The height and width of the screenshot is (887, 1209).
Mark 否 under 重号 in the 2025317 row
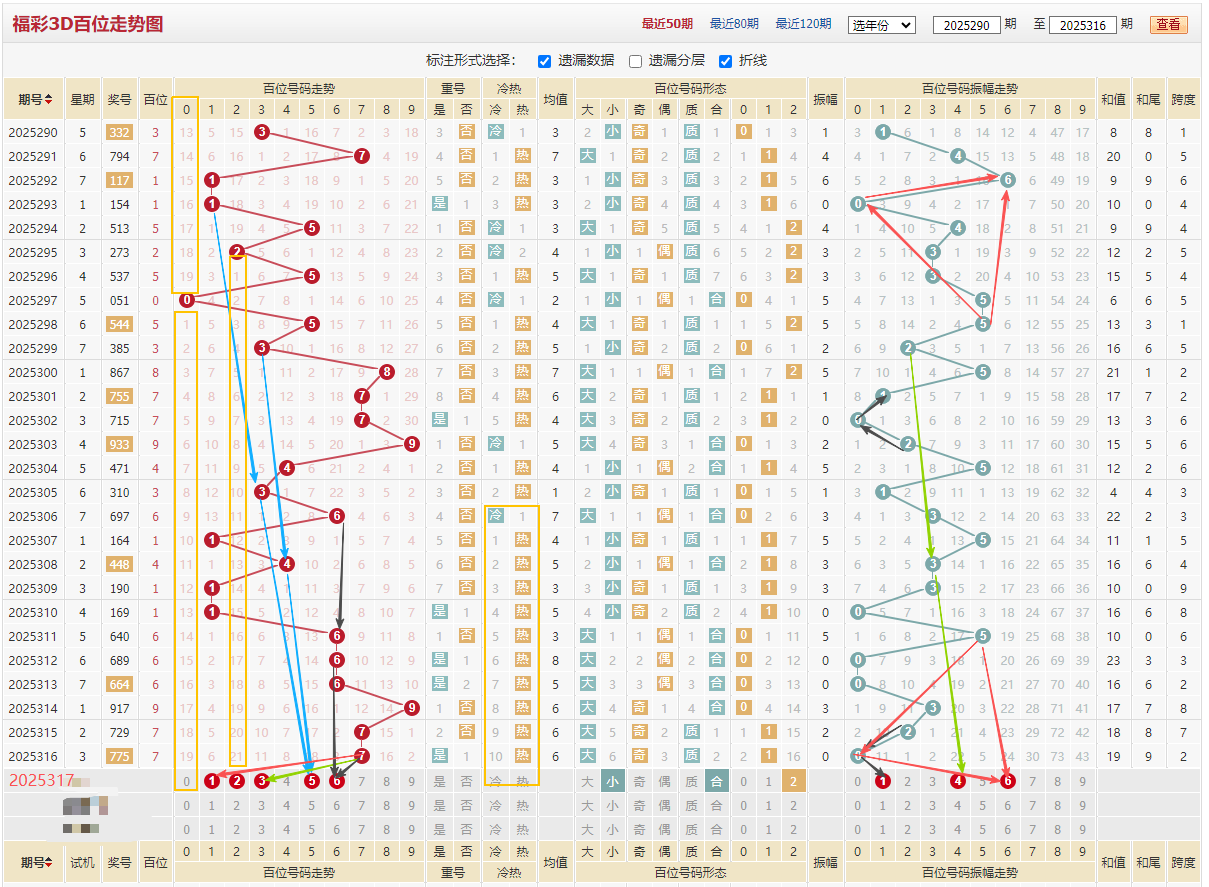click(466, 781)
